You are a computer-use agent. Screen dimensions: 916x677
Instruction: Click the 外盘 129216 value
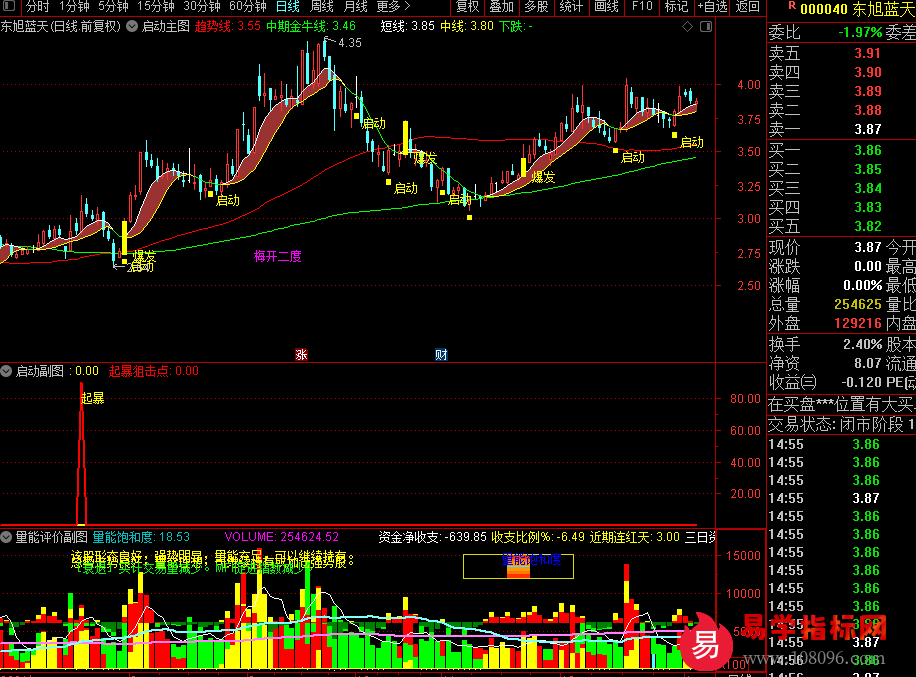click(858, 323)
